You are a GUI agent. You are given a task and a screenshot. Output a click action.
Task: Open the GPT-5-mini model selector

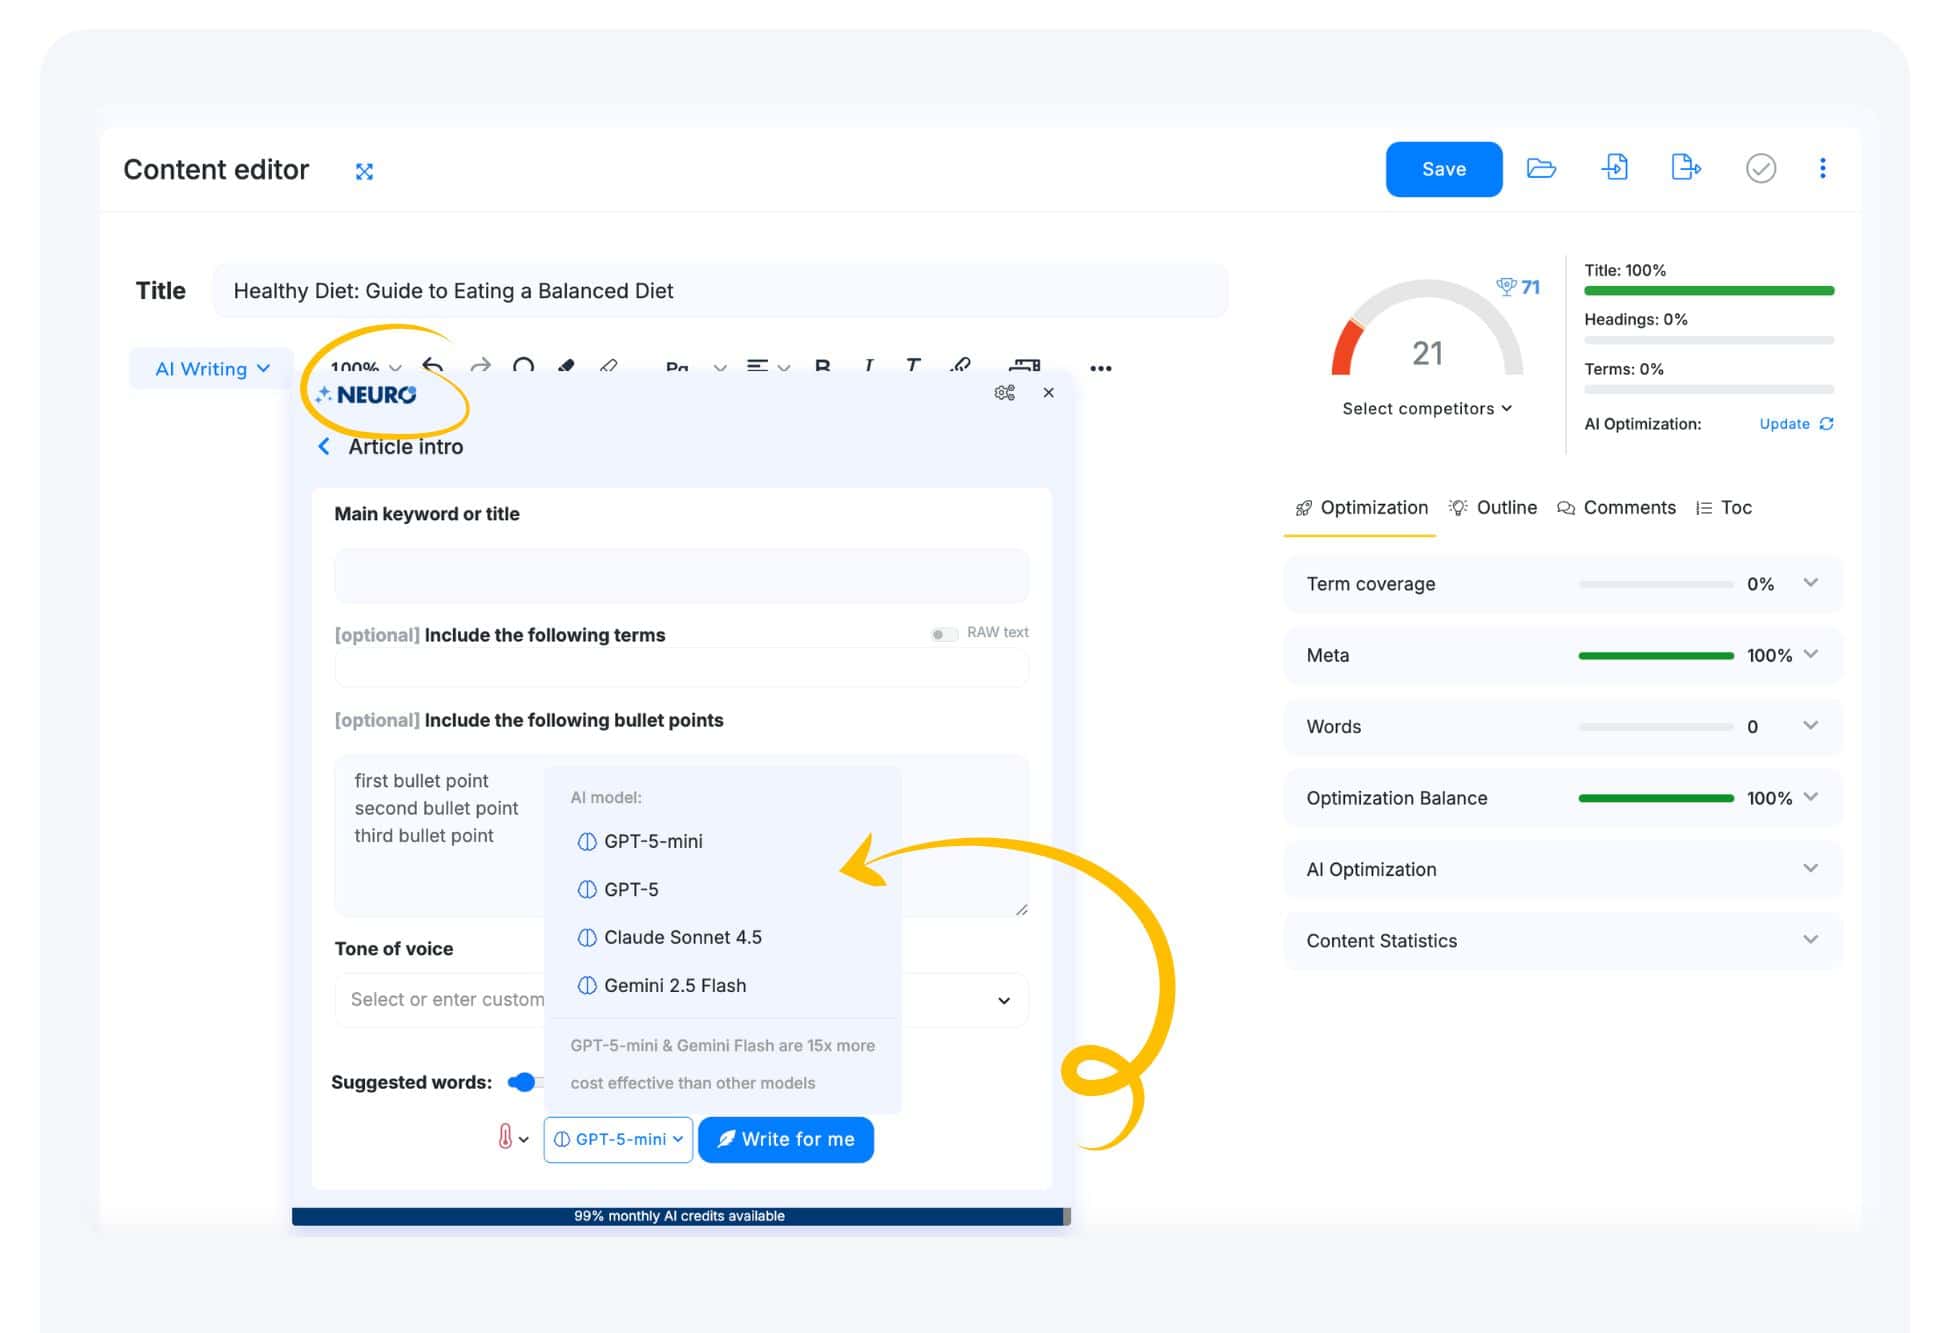(x=618, y=1139)
